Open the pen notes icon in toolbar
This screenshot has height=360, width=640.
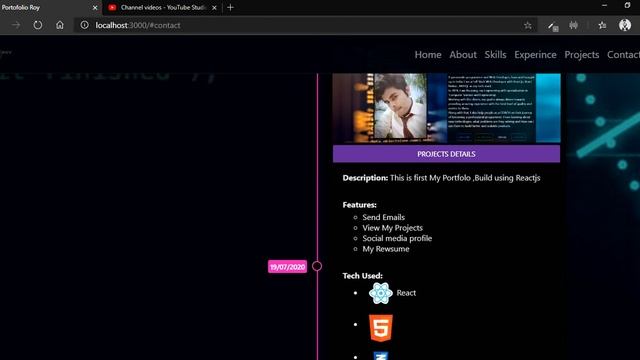pyautogui.click(x=553, y=26)
